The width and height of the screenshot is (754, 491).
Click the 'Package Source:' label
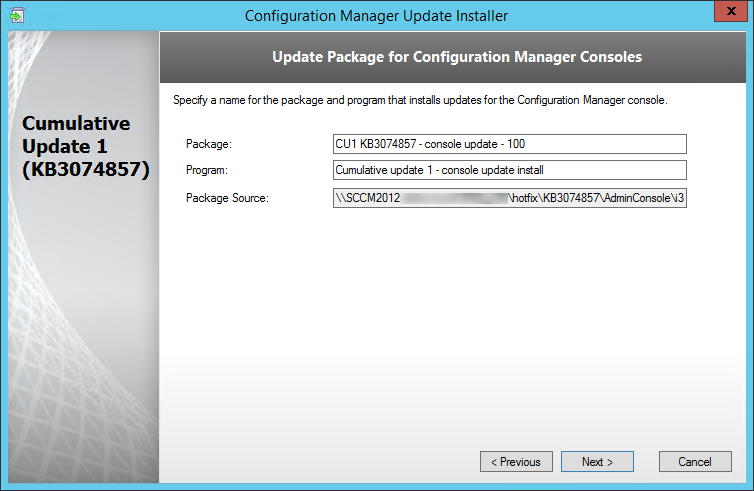click(x=227, y=198)
